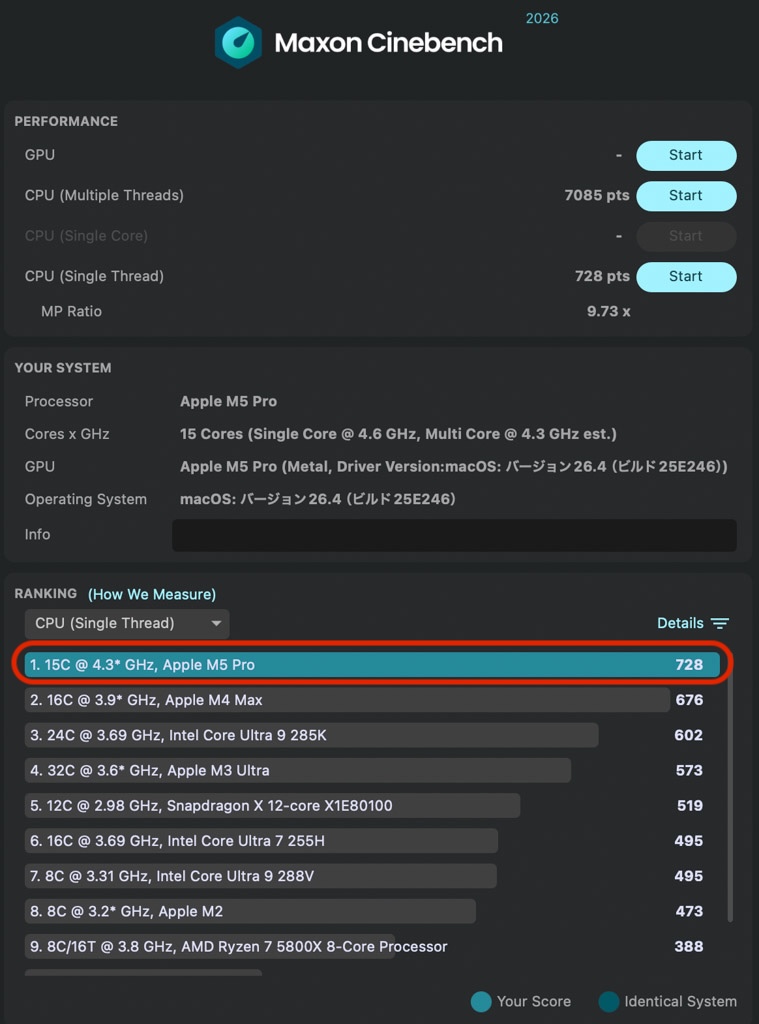Click the Maxon Cinebench logo icon
The width and height of the screenshot is (759, 1024).
[x=238, y=43]
